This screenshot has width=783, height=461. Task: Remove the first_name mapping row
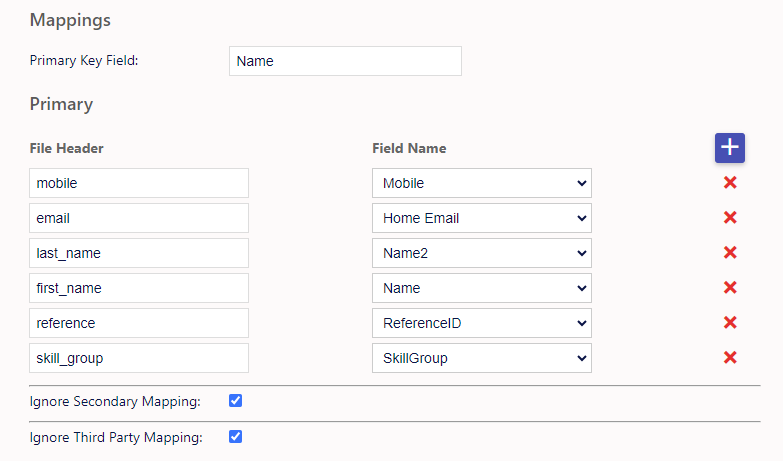coord(730,288)
